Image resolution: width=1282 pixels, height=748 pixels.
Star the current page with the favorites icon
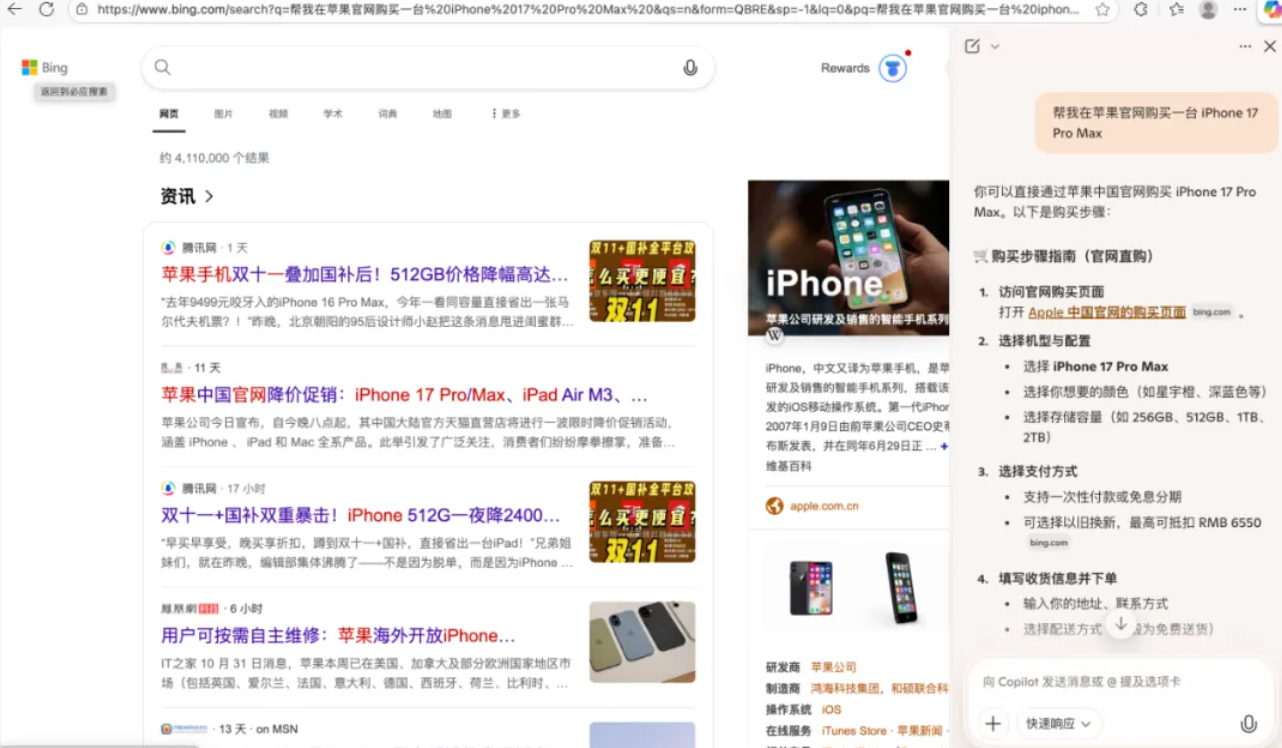[1103, 11]
